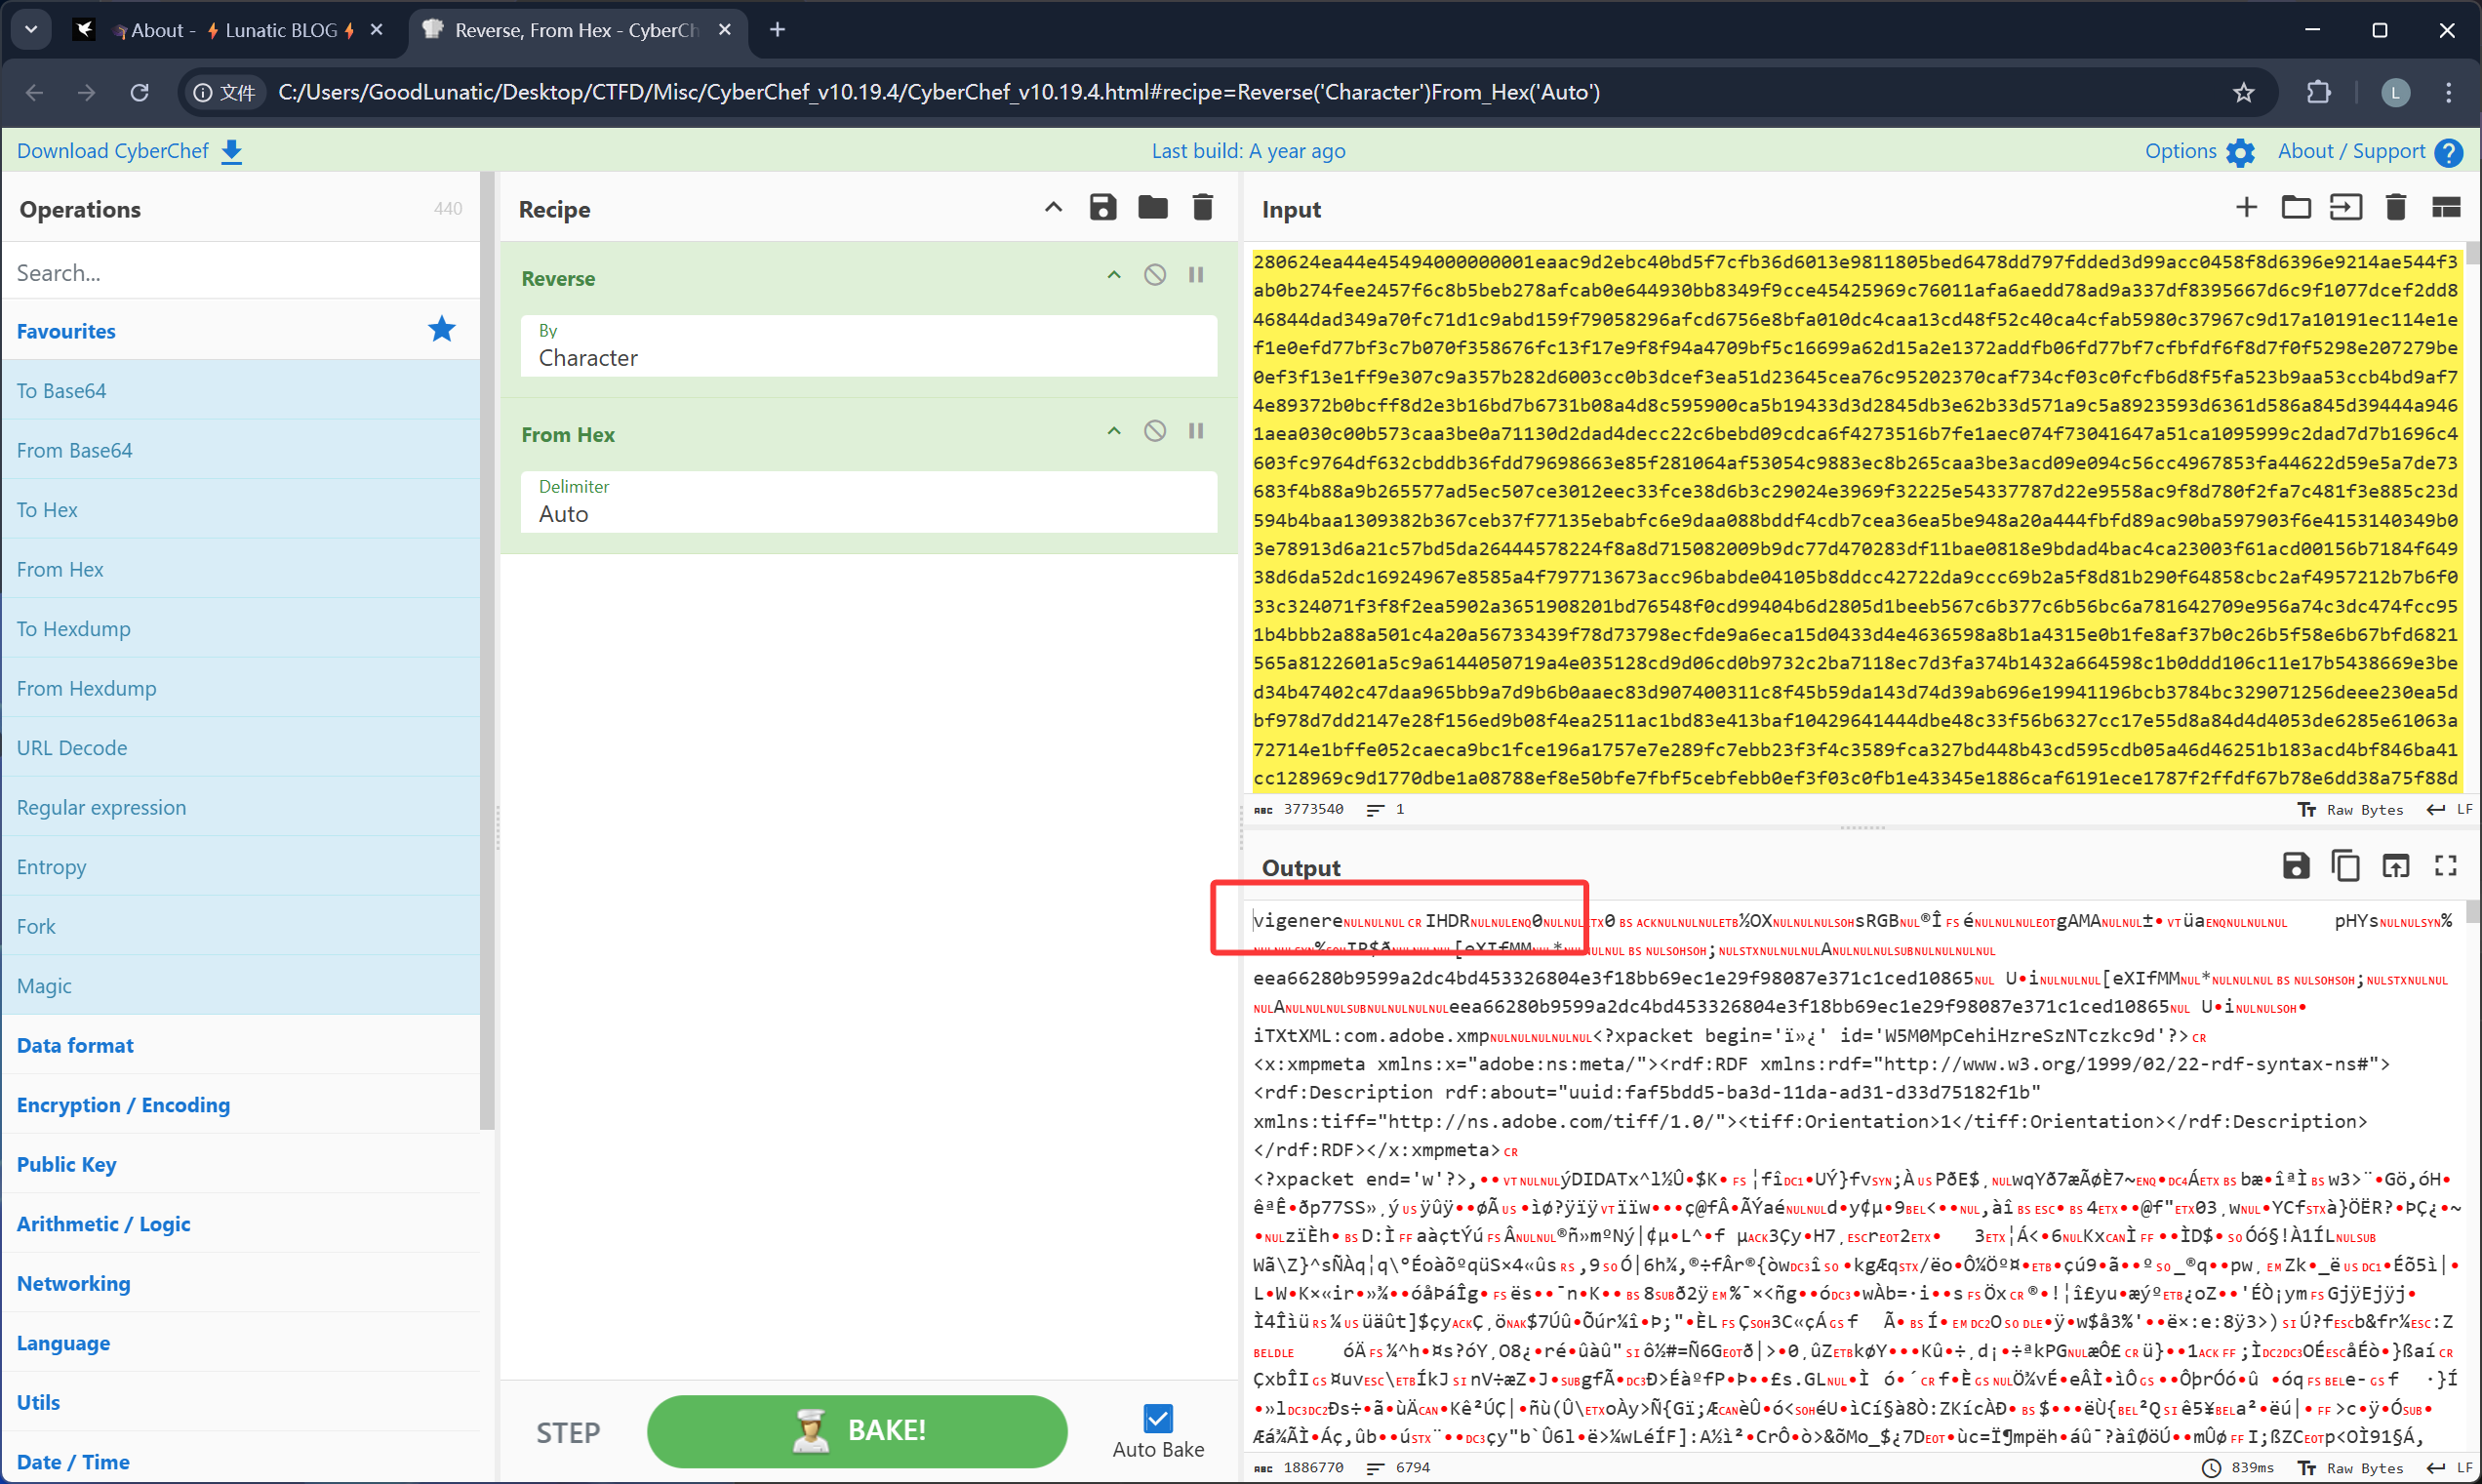Viewport: 2482px width, 1484px height.
Task: Bookmark this page with star icon
Action: 2243,92
